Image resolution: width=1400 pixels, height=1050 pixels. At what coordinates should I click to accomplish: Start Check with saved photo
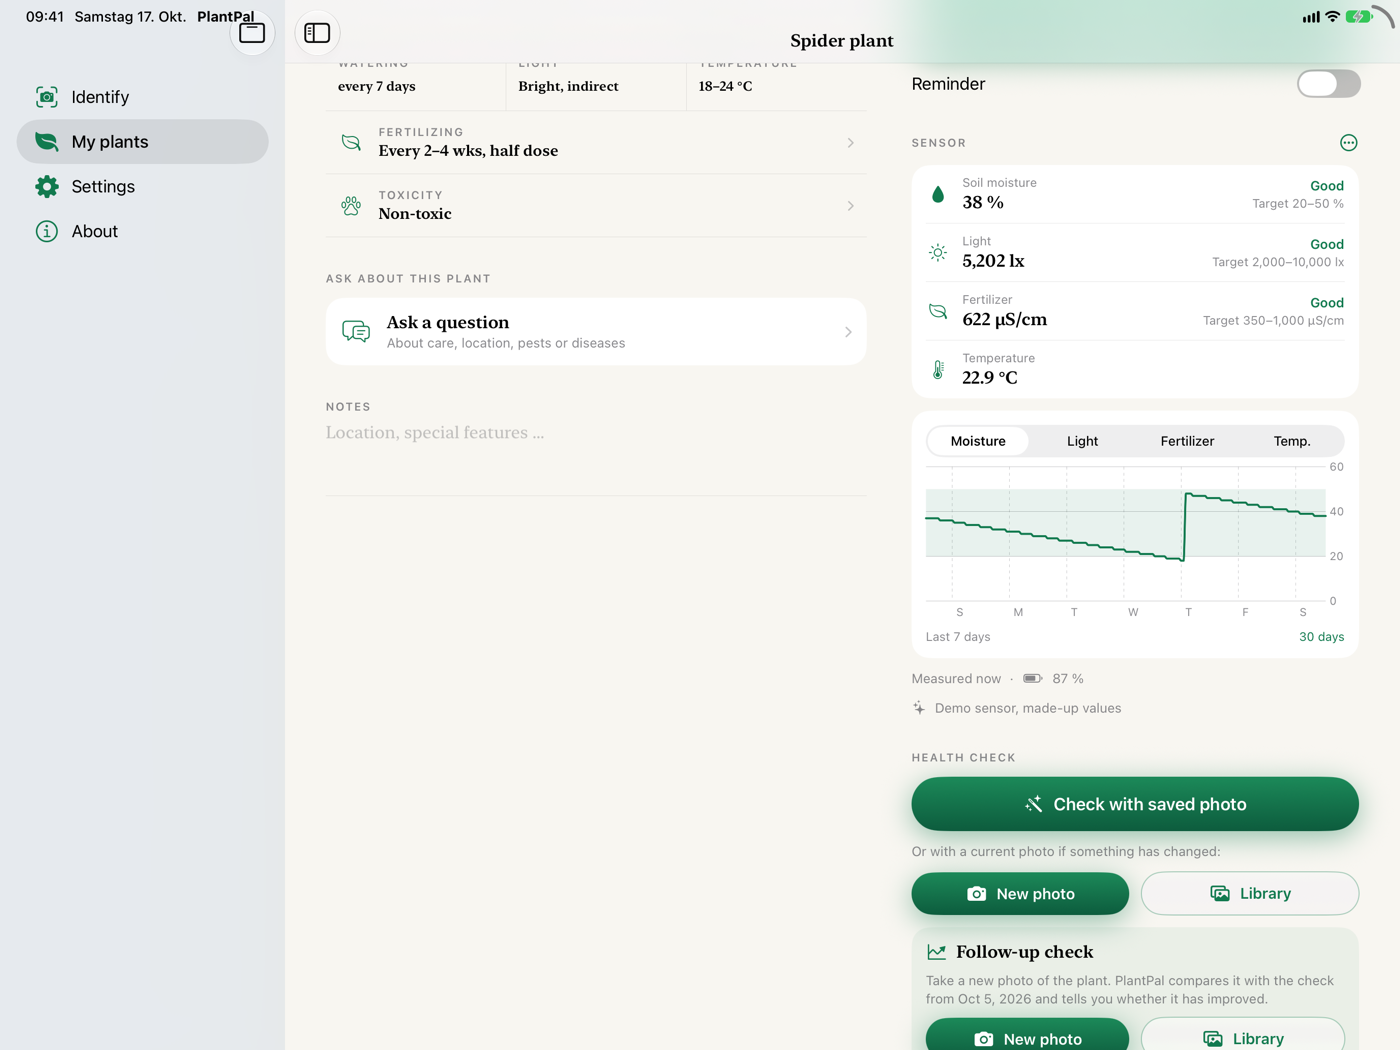click(1135, 804)
